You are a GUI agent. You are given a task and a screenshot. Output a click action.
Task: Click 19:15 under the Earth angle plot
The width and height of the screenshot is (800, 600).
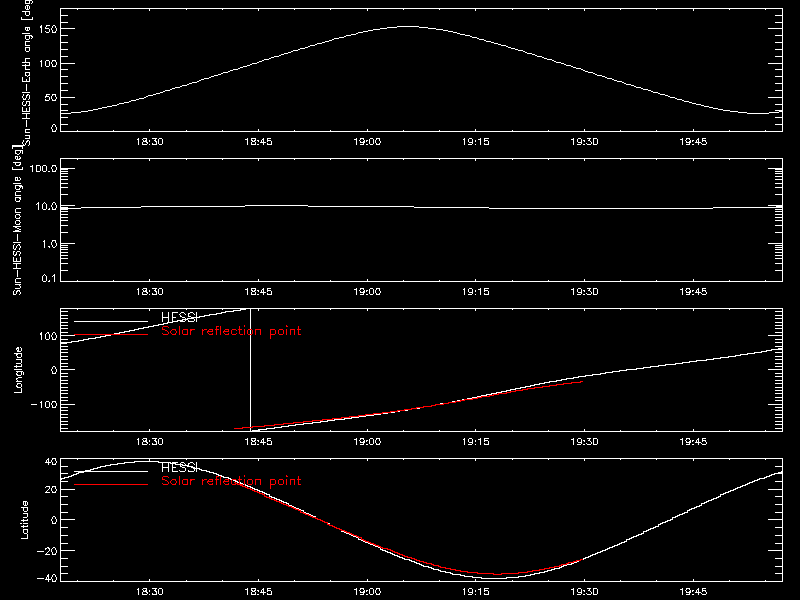(x=476, y=142)
